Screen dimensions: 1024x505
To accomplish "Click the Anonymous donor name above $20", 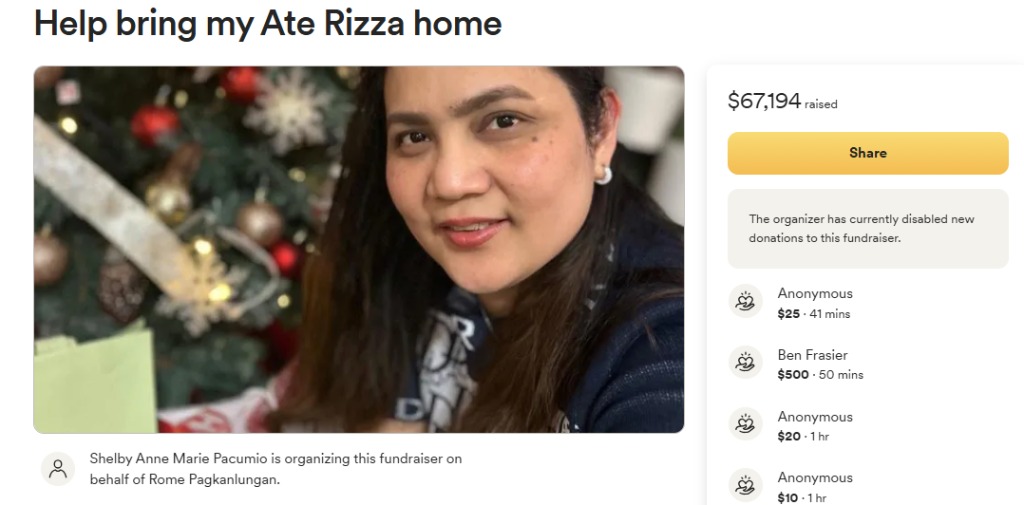I will click(x=815, y=416).
